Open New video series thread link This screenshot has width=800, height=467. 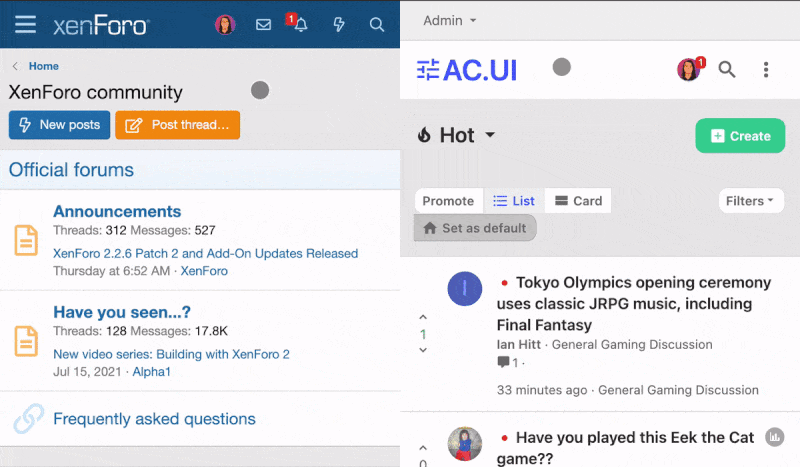coord(171,354)
